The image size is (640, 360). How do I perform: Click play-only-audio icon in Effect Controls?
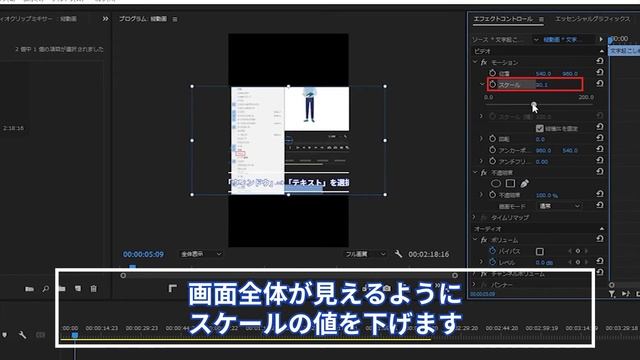pos(626,293)
